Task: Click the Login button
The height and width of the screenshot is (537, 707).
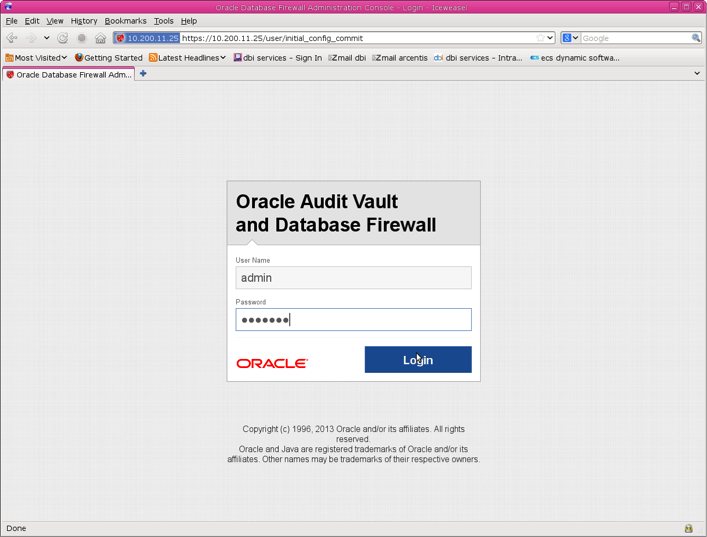Action: point(417,360)
